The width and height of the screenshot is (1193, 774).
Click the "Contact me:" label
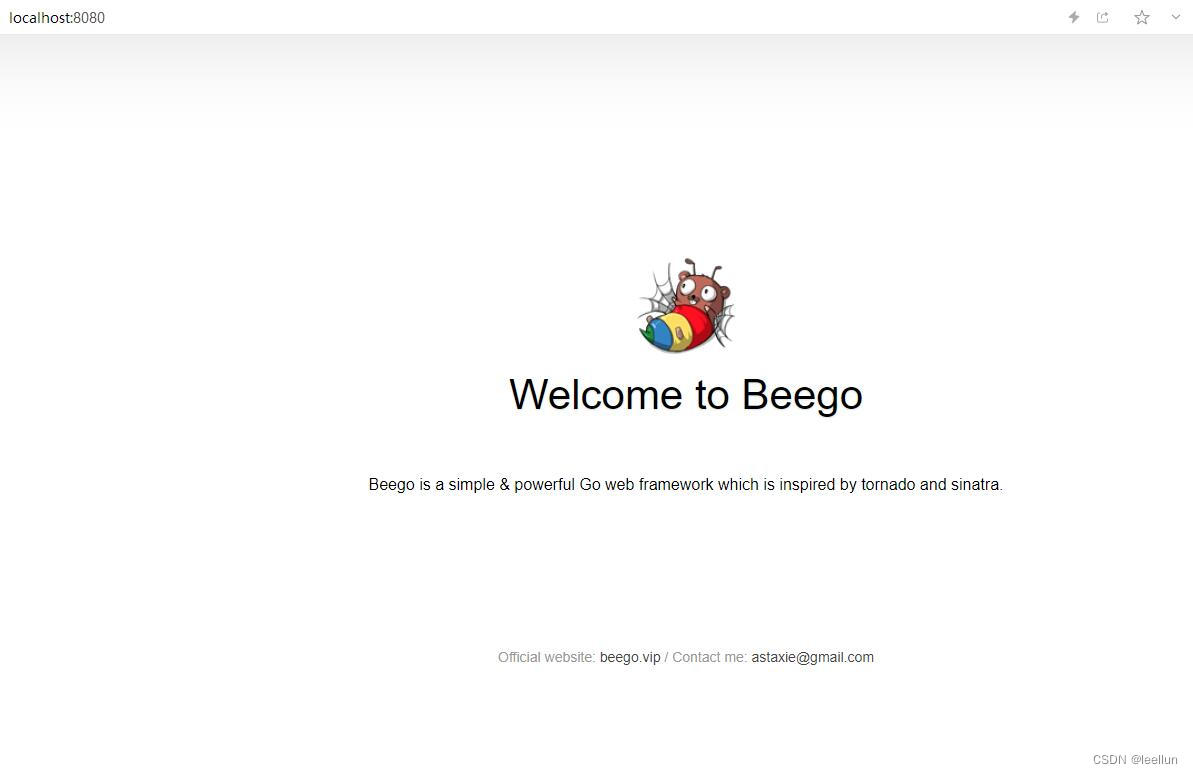[709, 658]
